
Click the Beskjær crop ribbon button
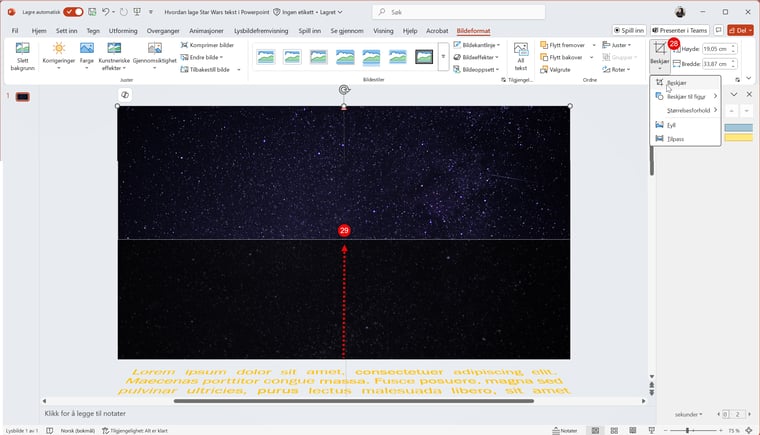coord(659,55)
